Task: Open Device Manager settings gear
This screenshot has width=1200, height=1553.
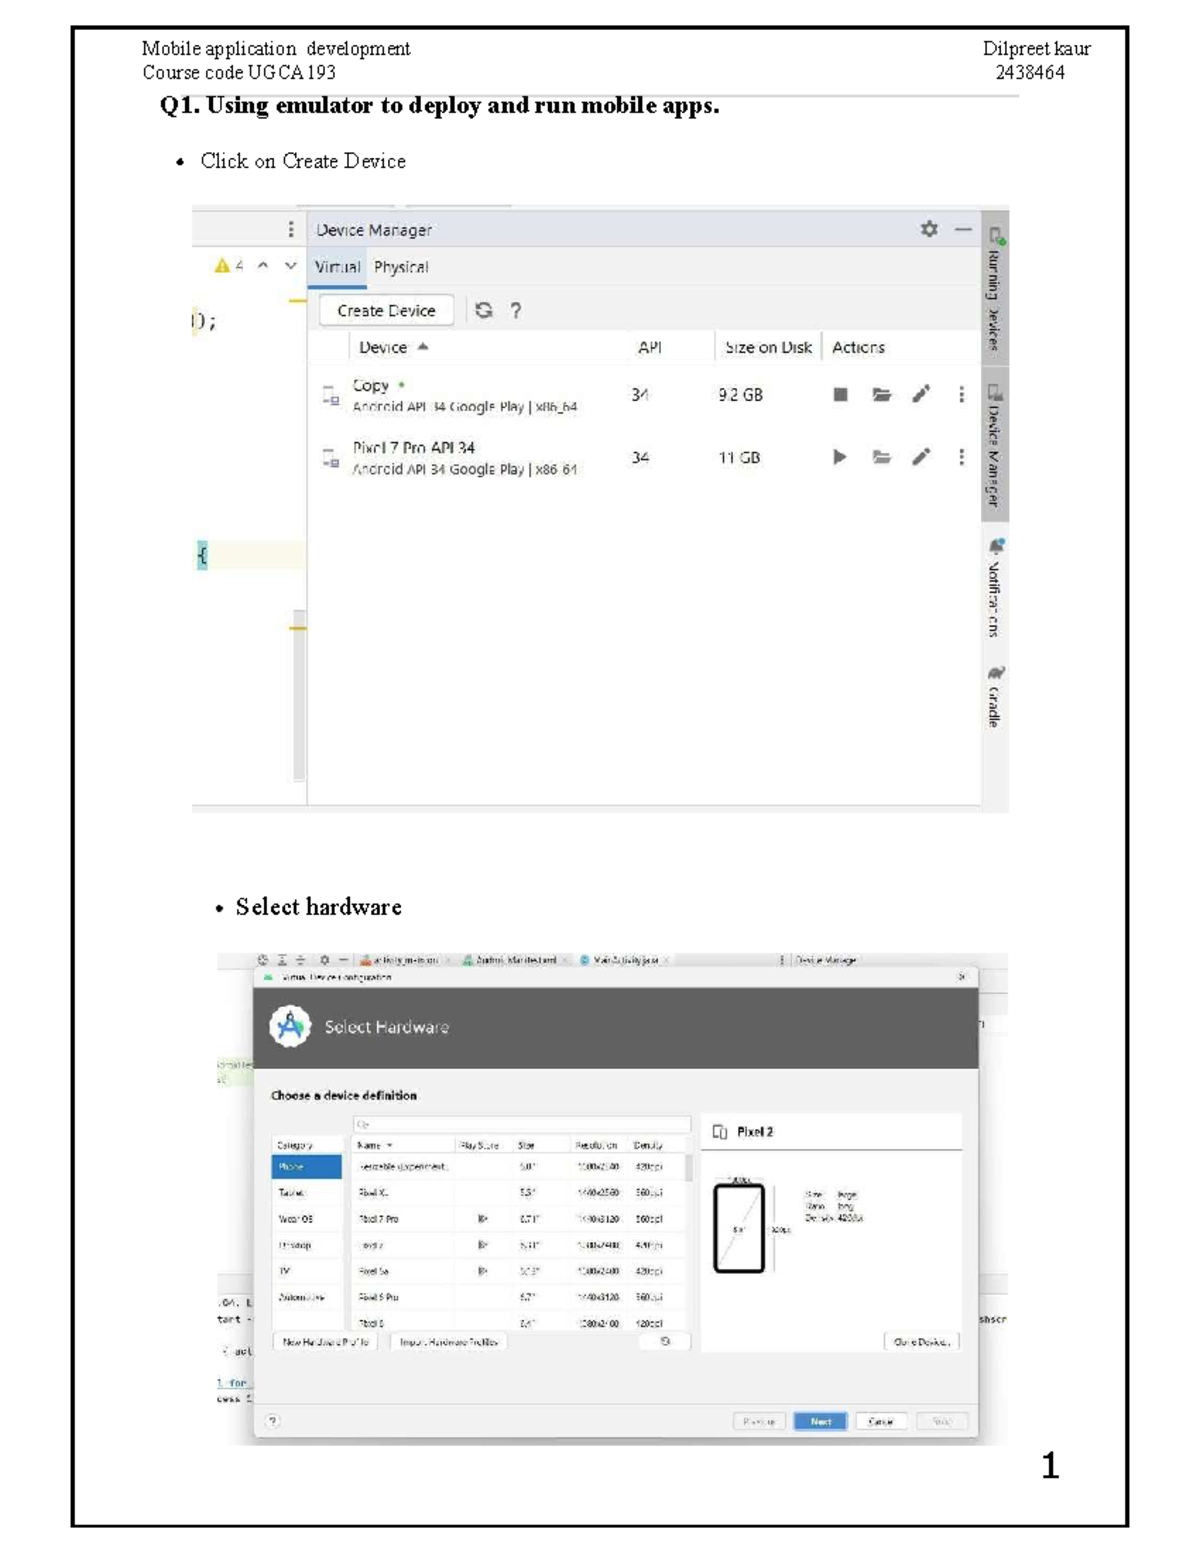Action: [x=929, y=229]
